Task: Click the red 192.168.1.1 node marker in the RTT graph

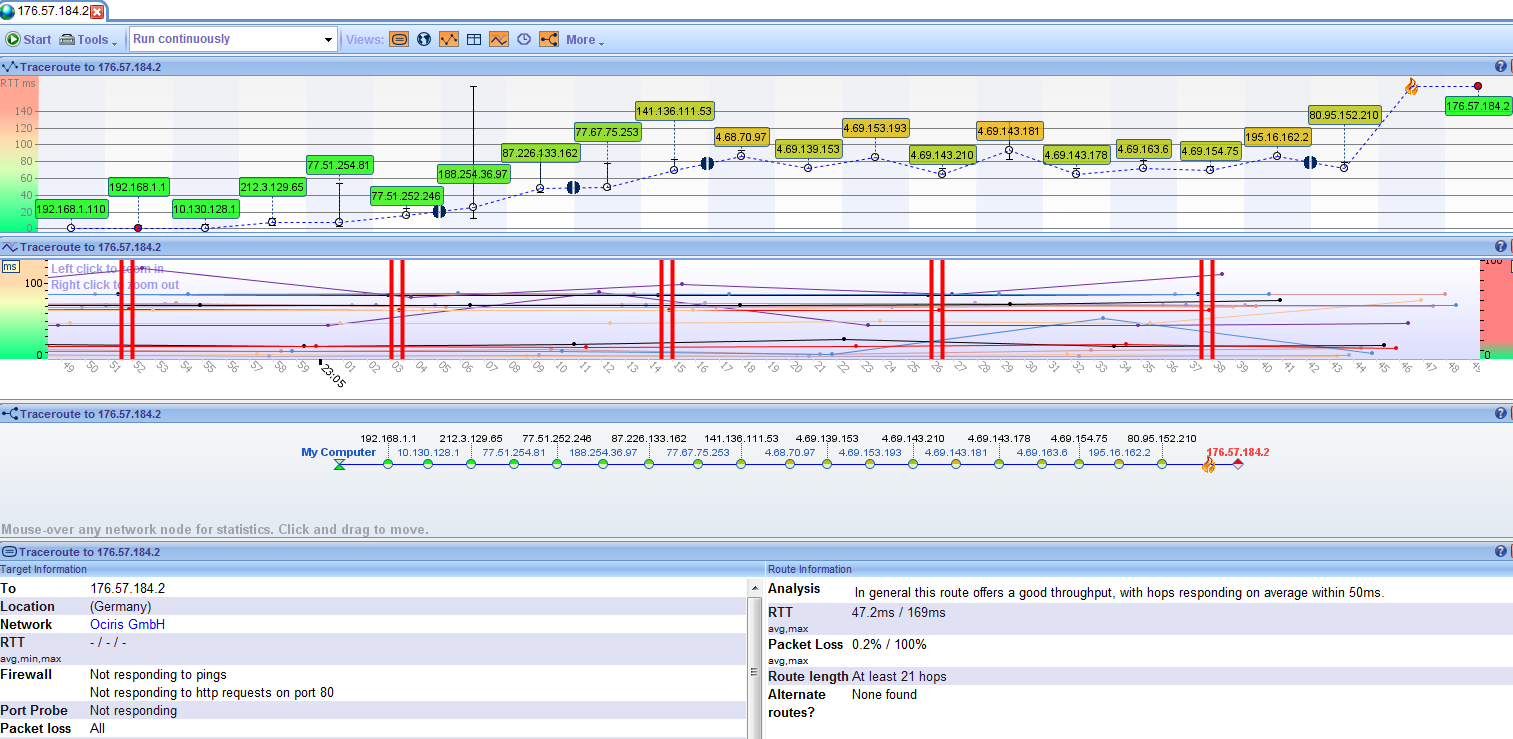Action: (x=138, y=228)
